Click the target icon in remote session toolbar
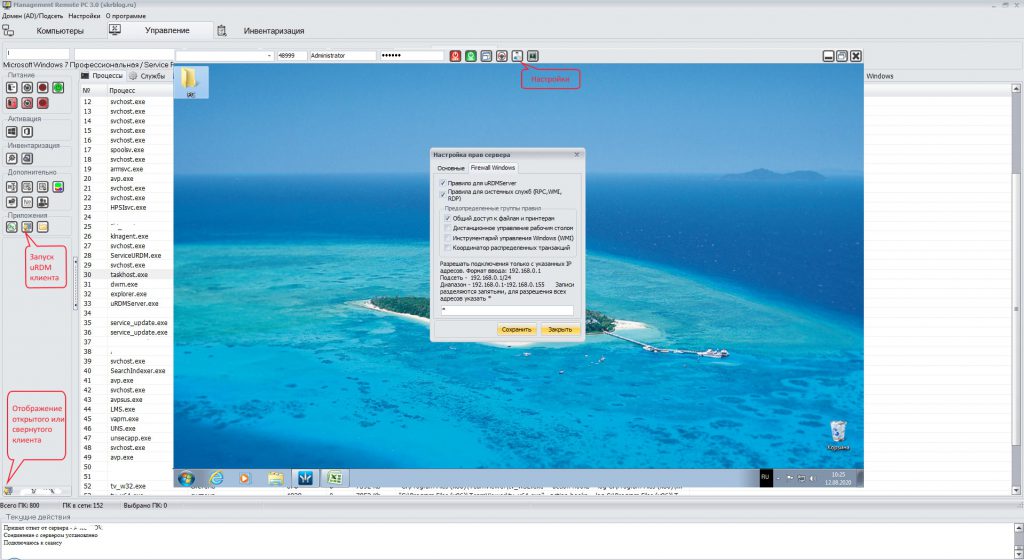 pos(502,56)
